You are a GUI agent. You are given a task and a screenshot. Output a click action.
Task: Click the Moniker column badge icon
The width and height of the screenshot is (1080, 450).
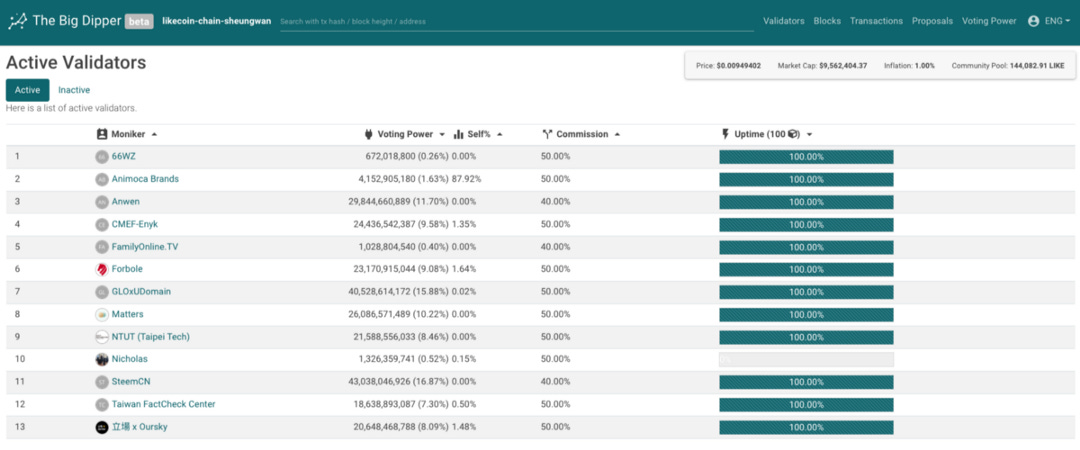click(102, 134)
